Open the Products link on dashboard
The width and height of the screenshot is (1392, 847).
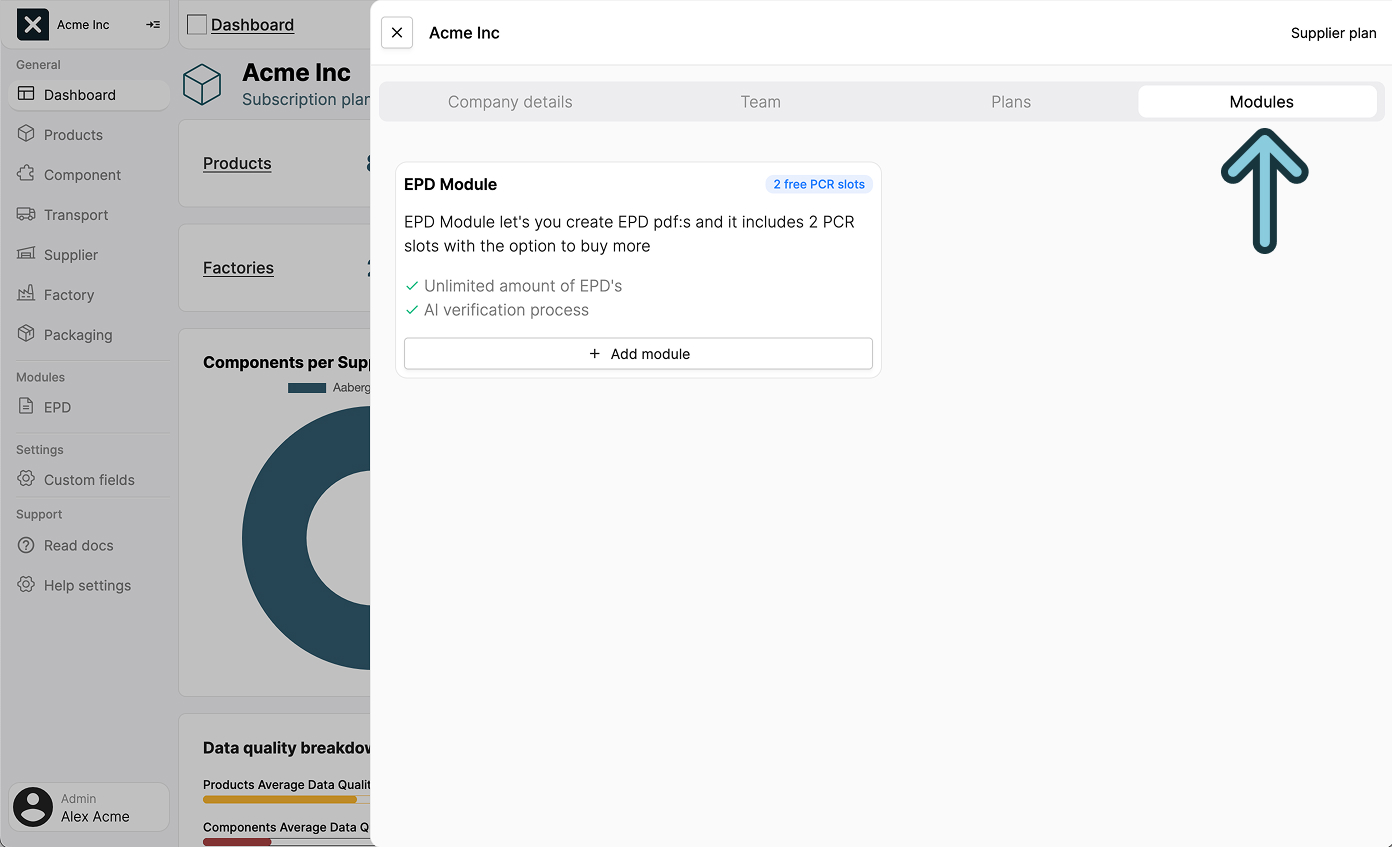coord(237,163)
